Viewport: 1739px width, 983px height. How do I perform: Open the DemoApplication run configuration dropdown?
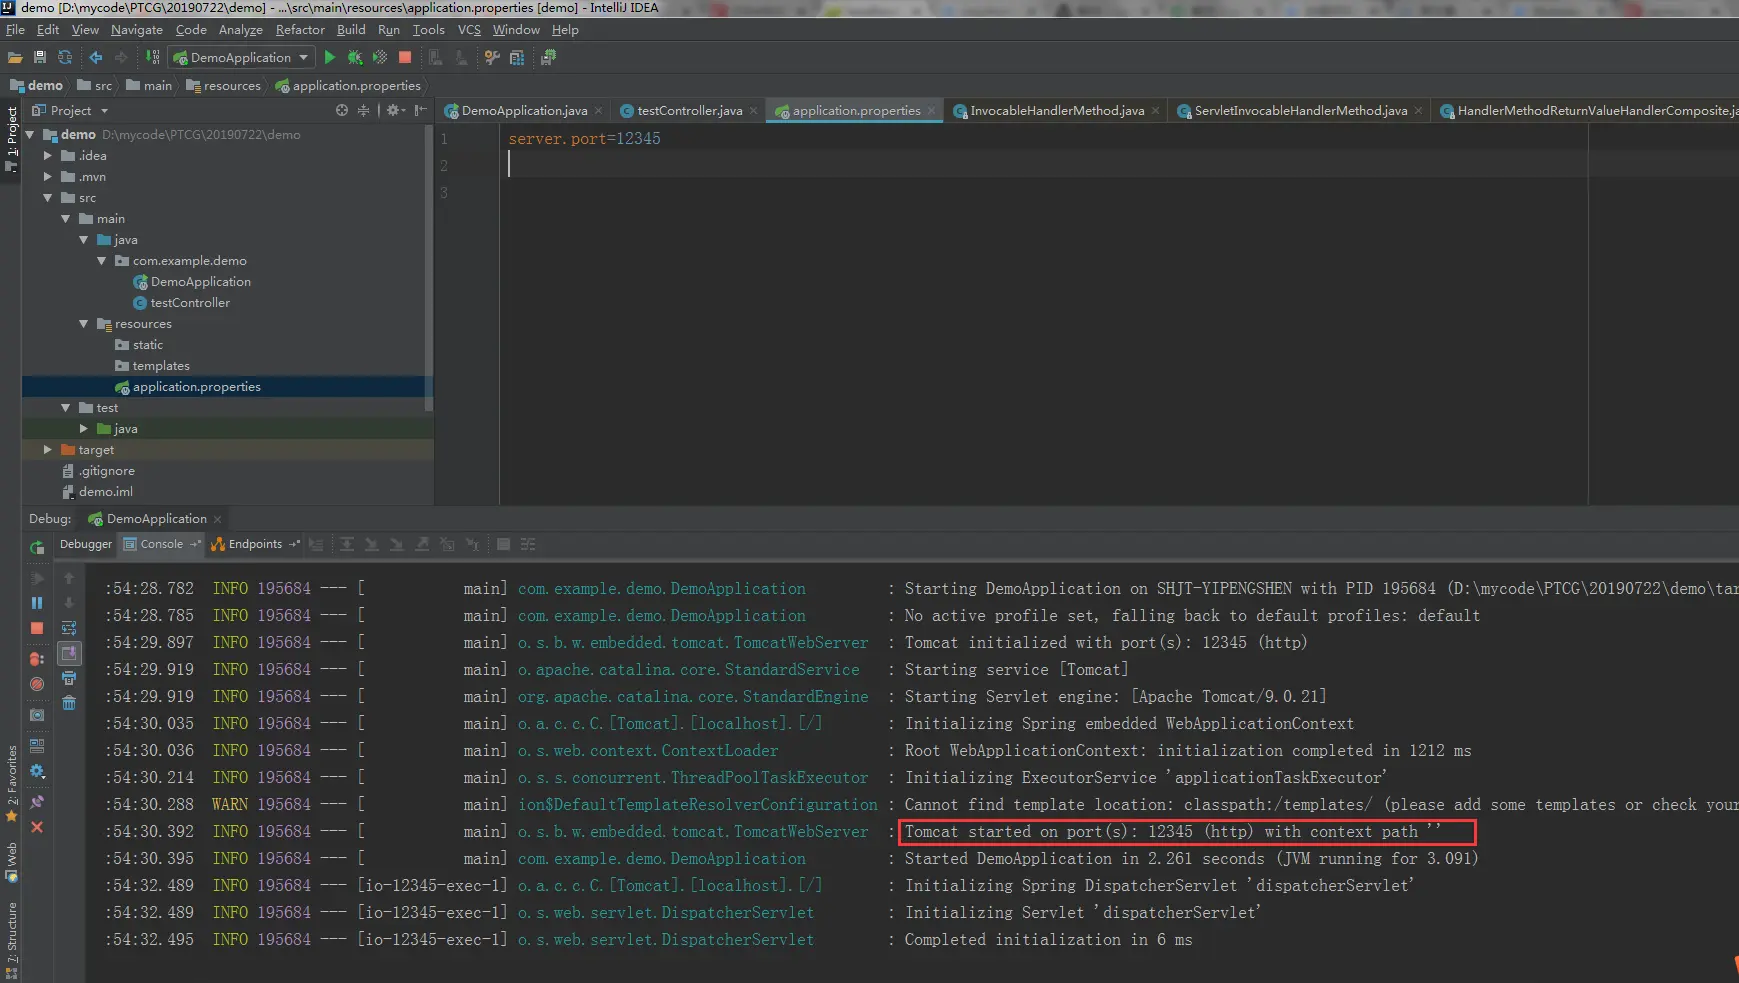coord(241,58)
